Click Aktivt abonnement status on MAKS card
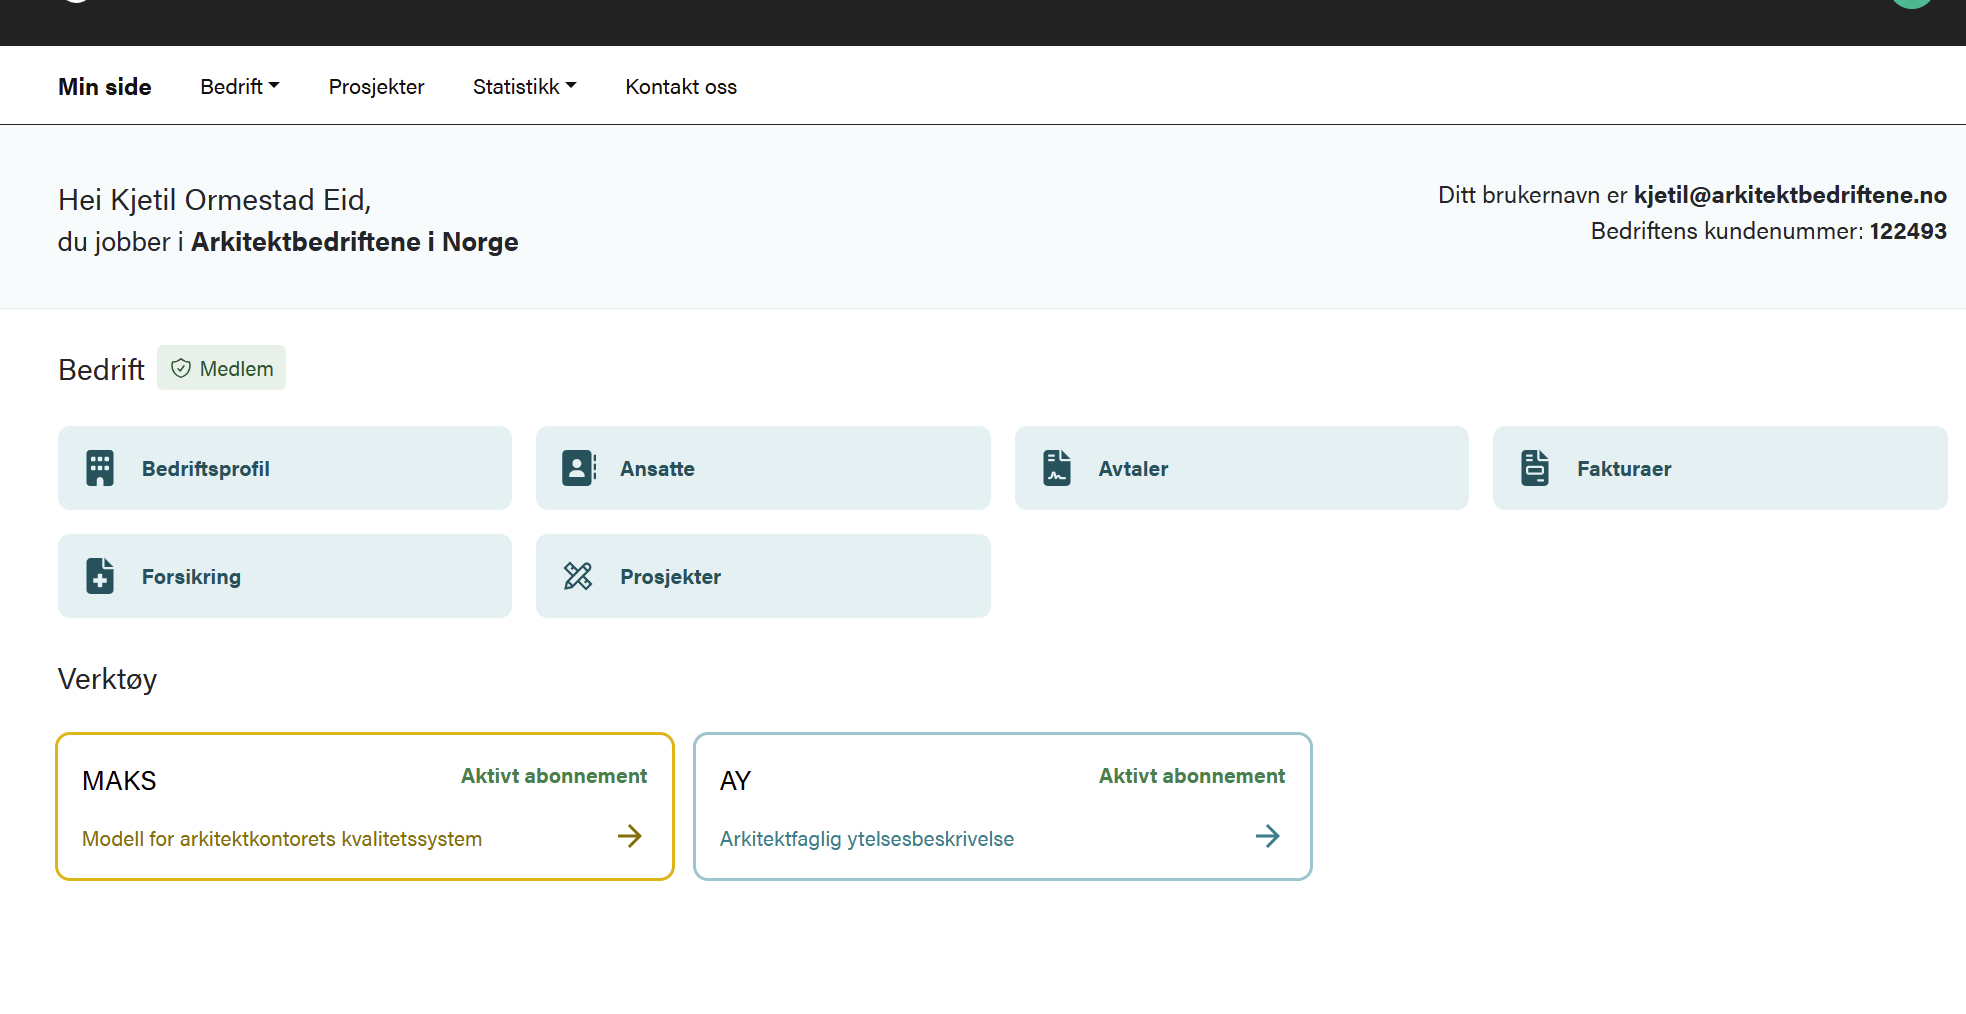The width and height of the screenshot is (1966, 1014). click(554, 776)
